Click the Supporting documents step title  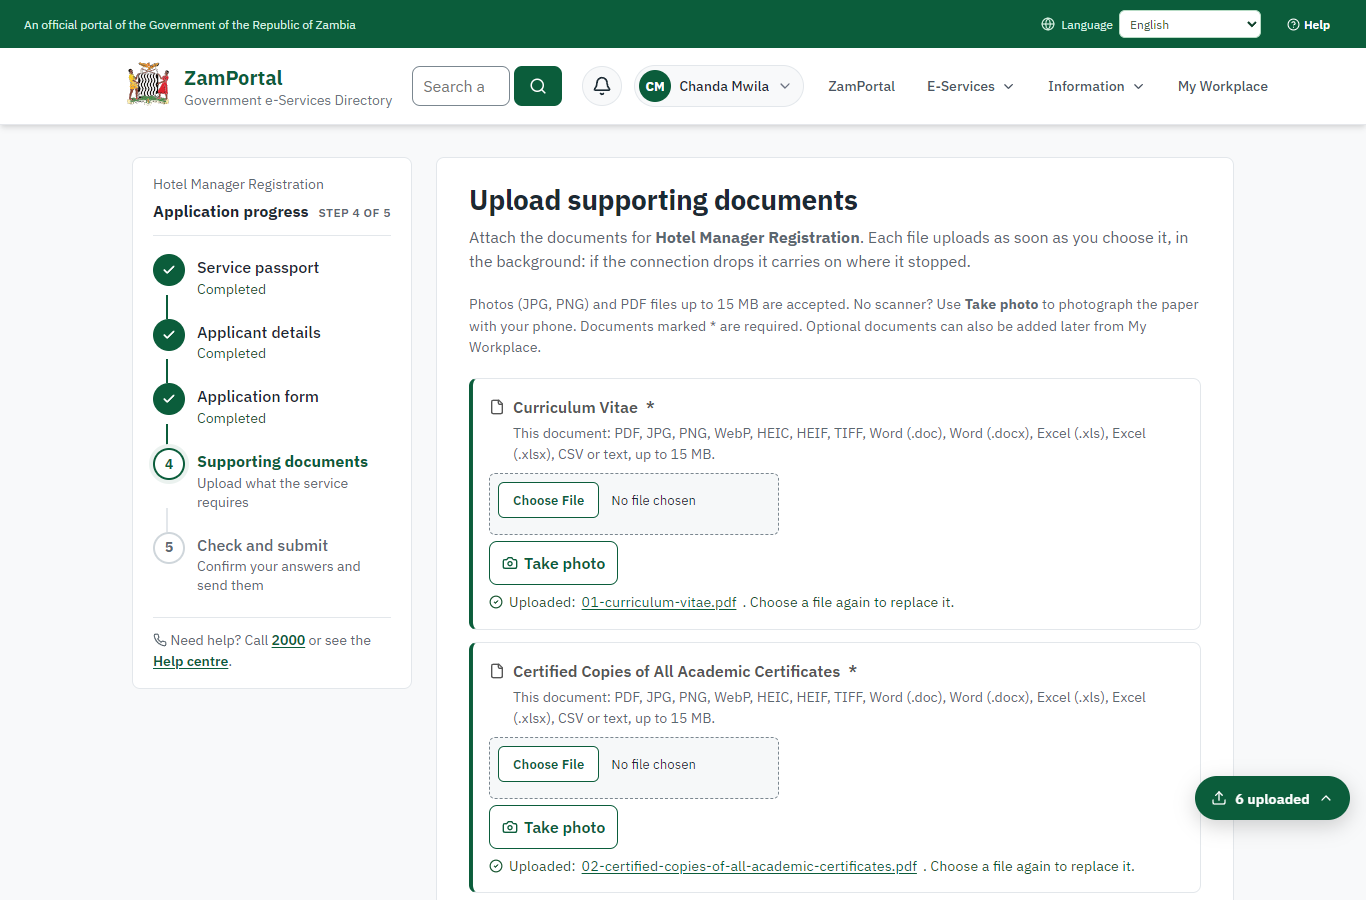pyautogui.click(x=282, y=461)
